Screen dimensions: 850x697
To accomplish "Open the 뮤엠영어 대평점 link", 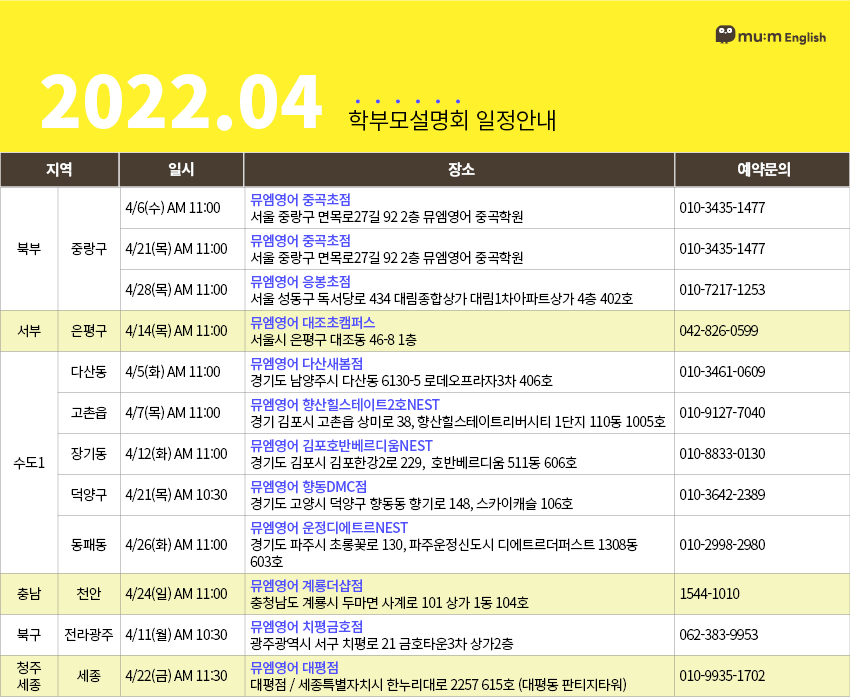I will pos(294,667).
